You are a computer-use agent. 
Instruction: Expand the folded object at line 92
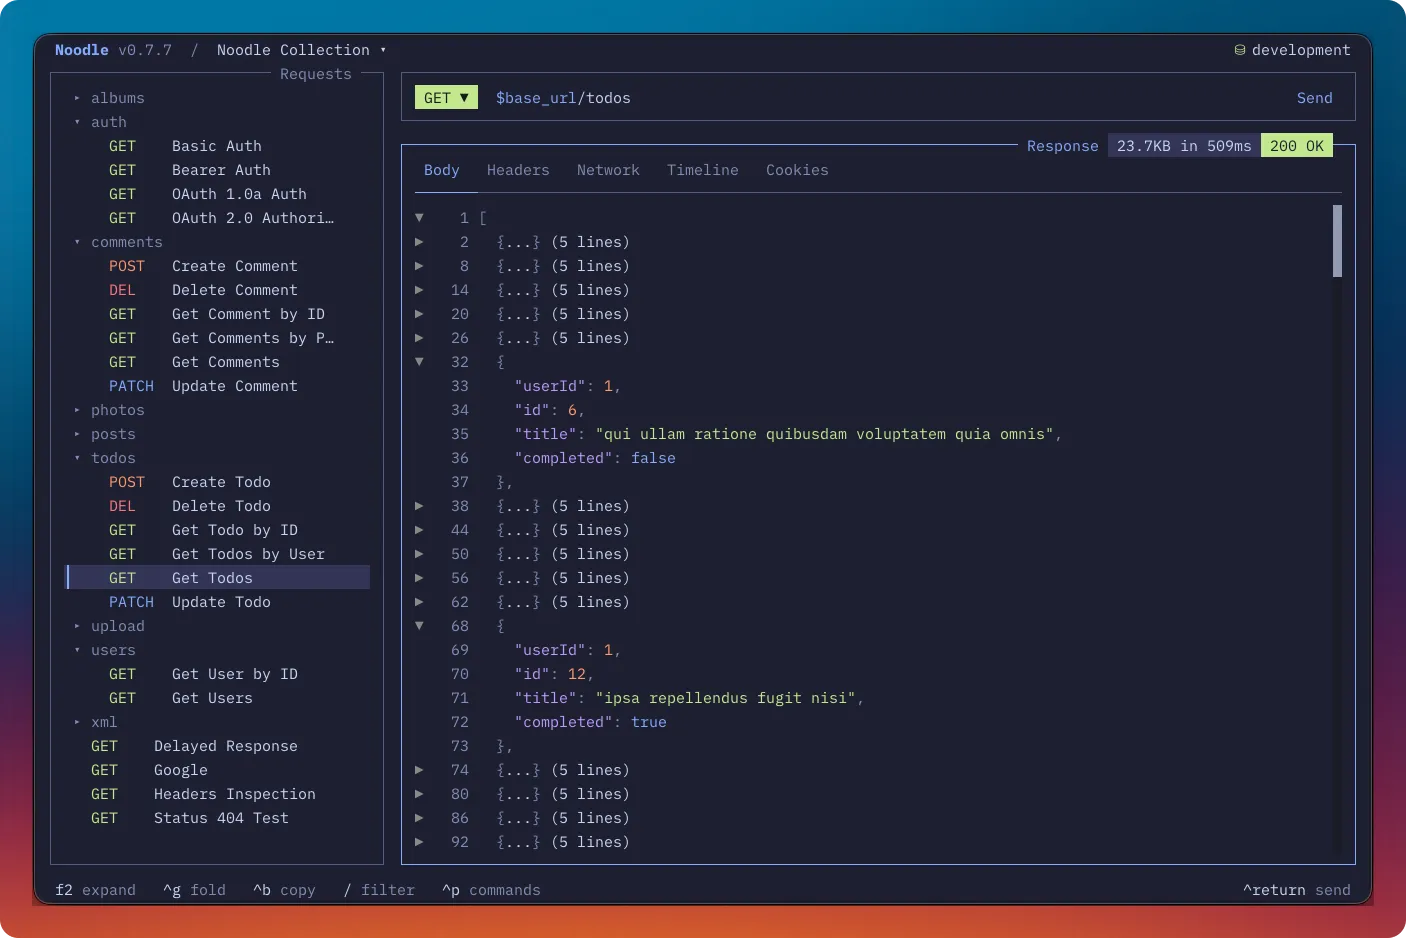[x=419, y=842]
